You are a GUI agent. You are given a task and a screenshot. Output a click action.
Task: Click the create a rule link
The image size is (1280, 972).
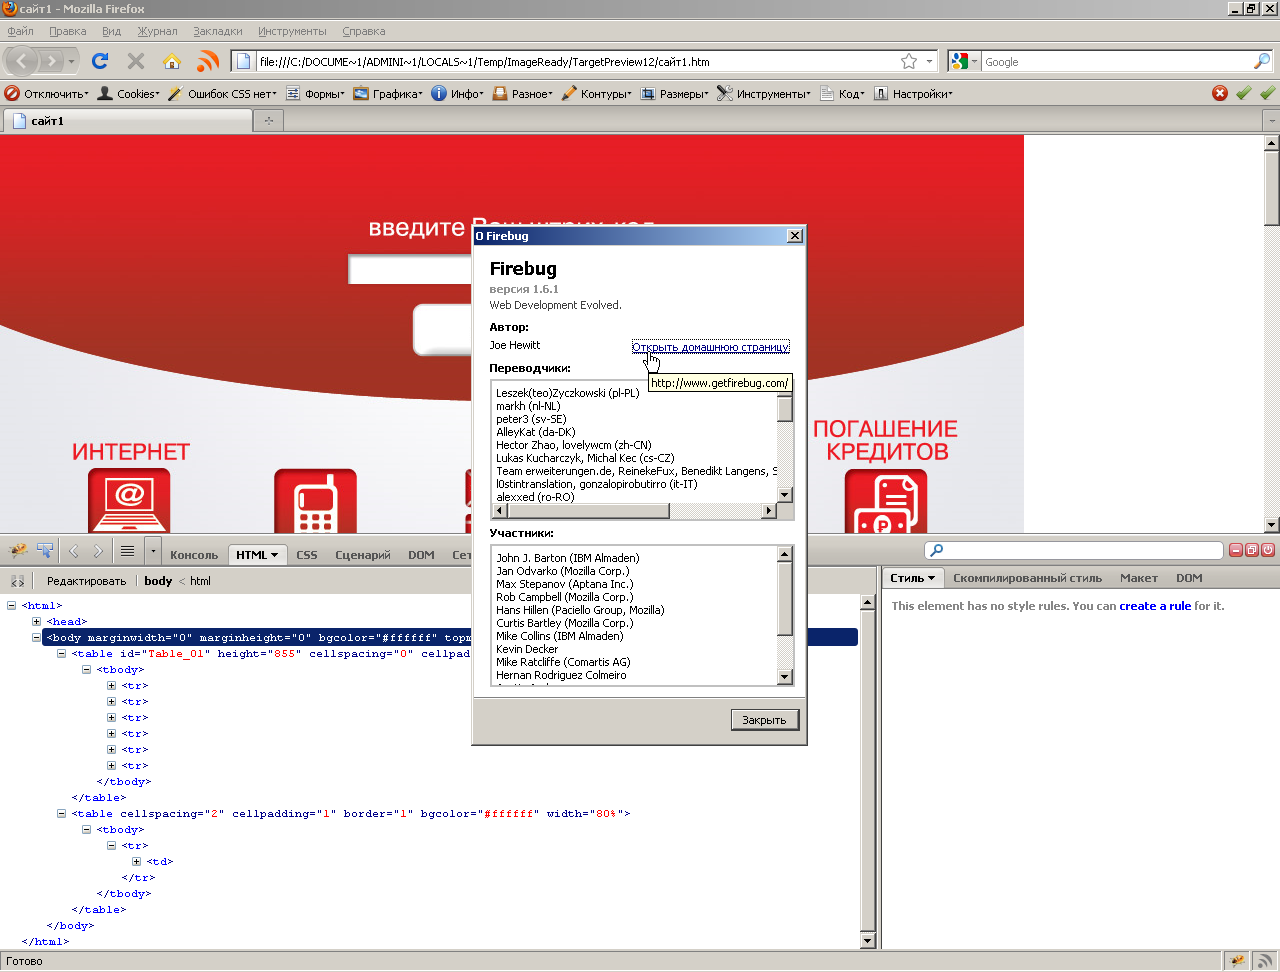[1155, 606]
